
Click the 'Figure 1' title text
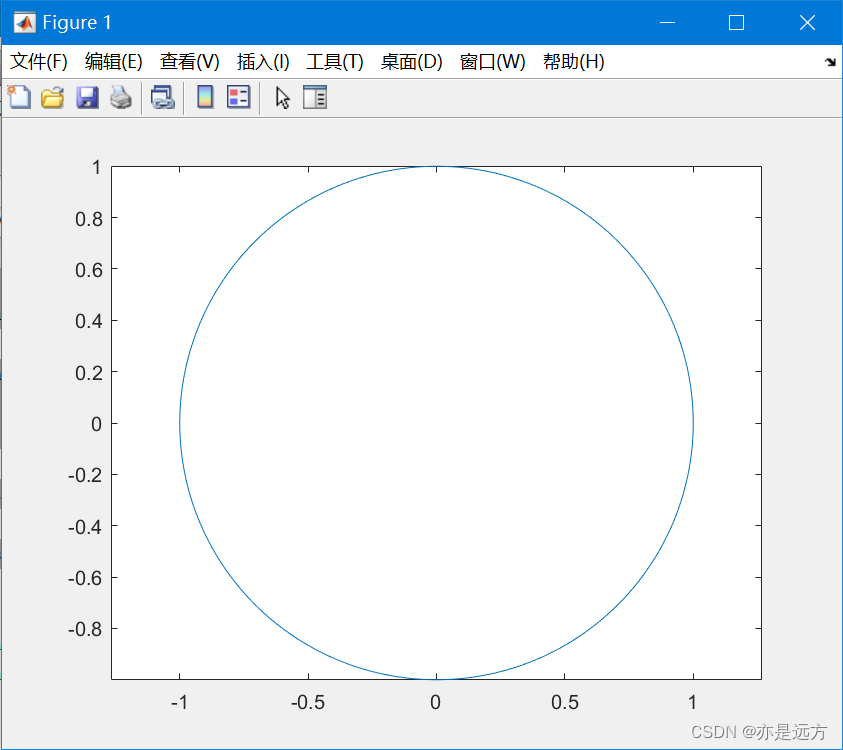pyautogui.click(x=77, y=23)
